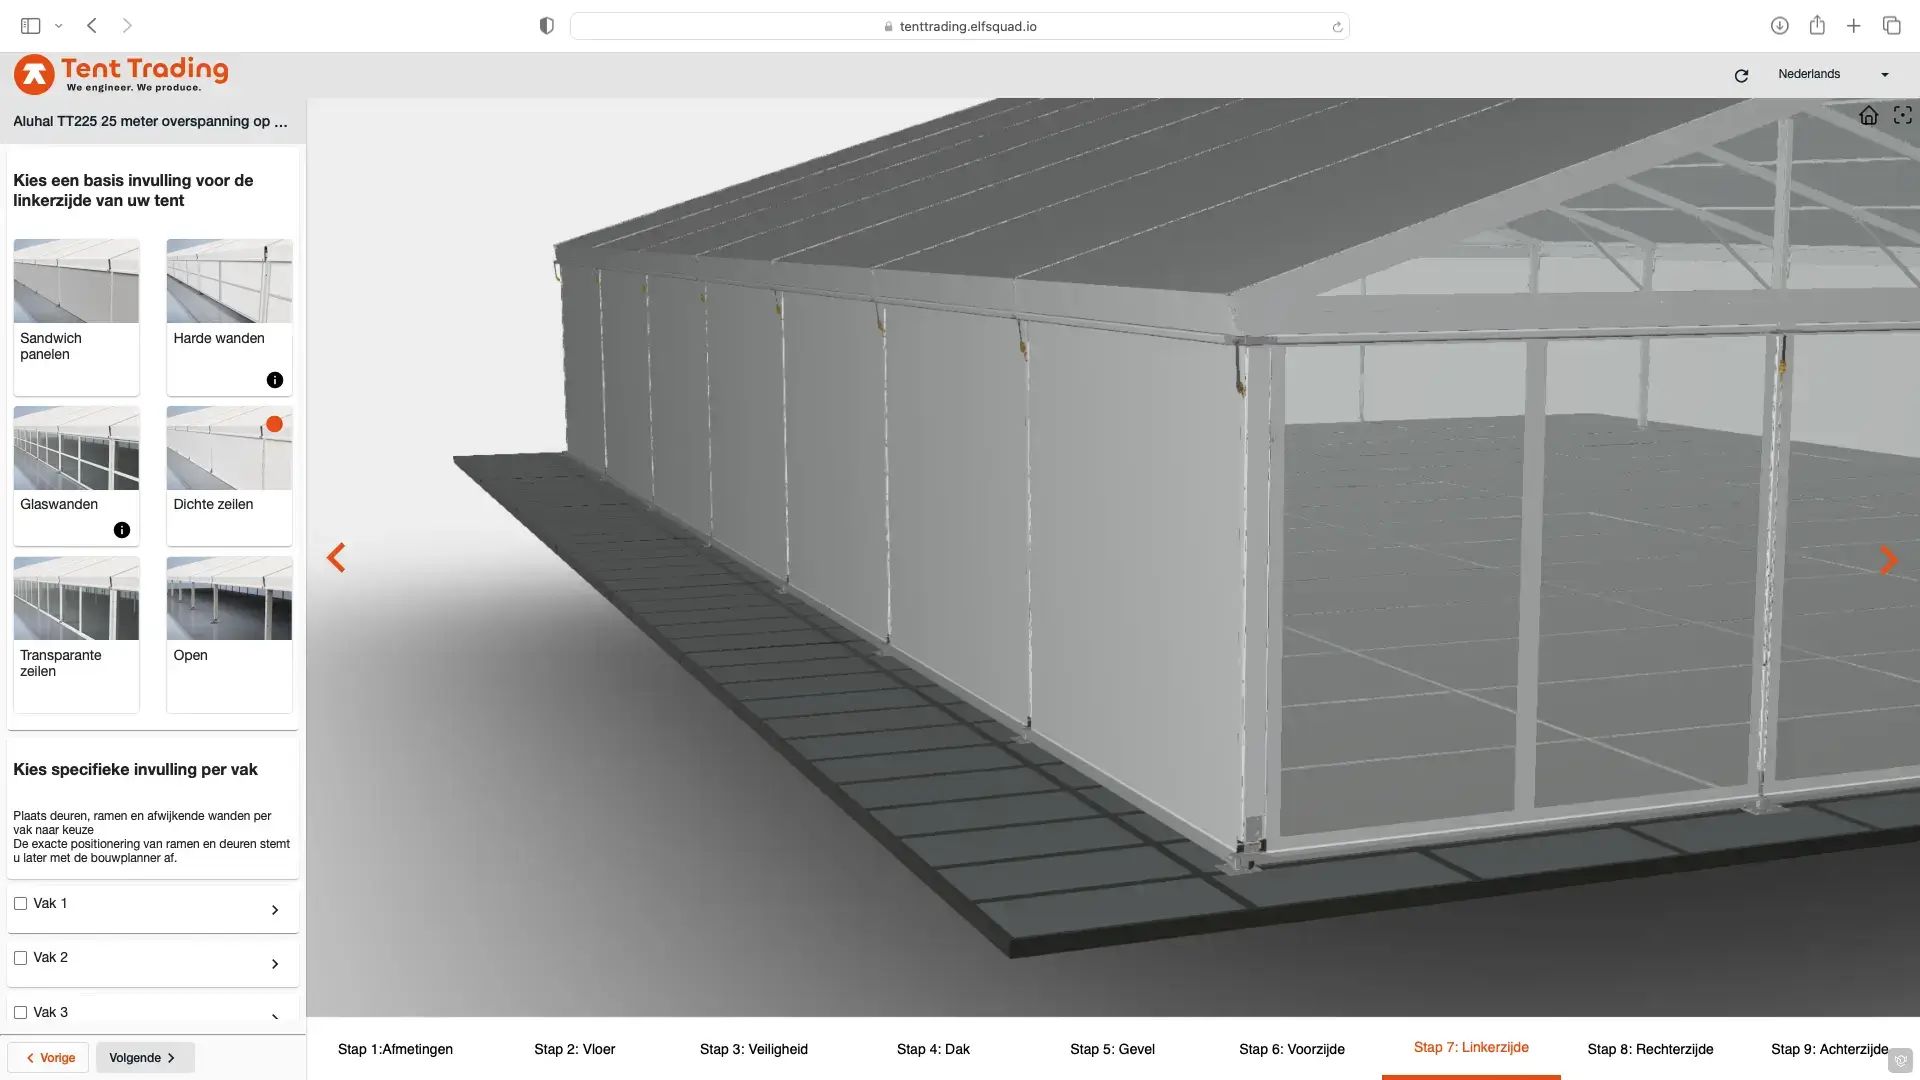Image resolution: width=1920 pixels, height=1080 pixels.
Task: Select the orange Dichte zeilen indicator
Action: (274, 424)
